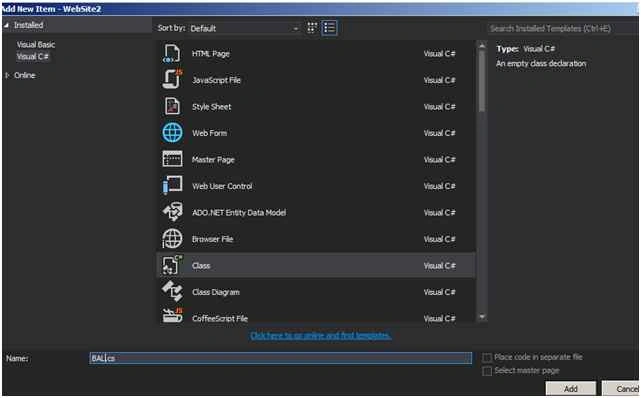Image resolution: width=641 pixels, height=398 pixels.
Task: Select the Online tree item label
Action: point(25,75)
